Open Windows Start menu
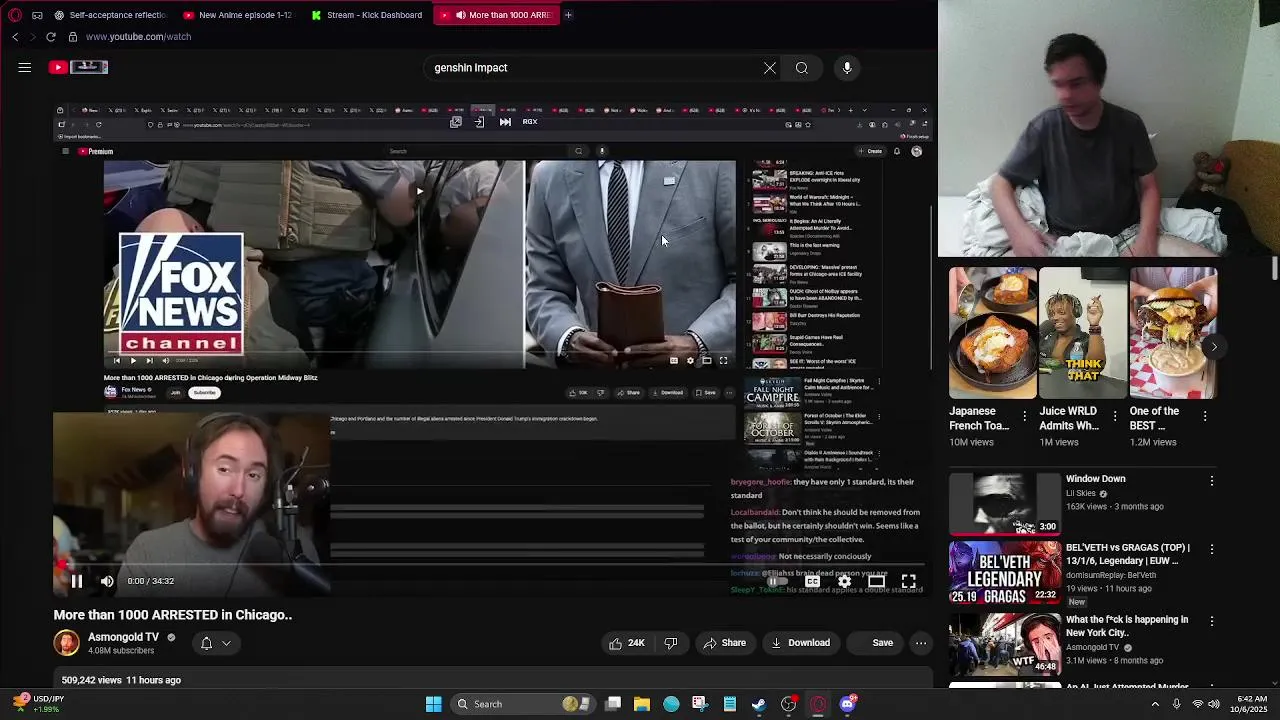This screenshot has width=1280, height=720. pos(434,704)
